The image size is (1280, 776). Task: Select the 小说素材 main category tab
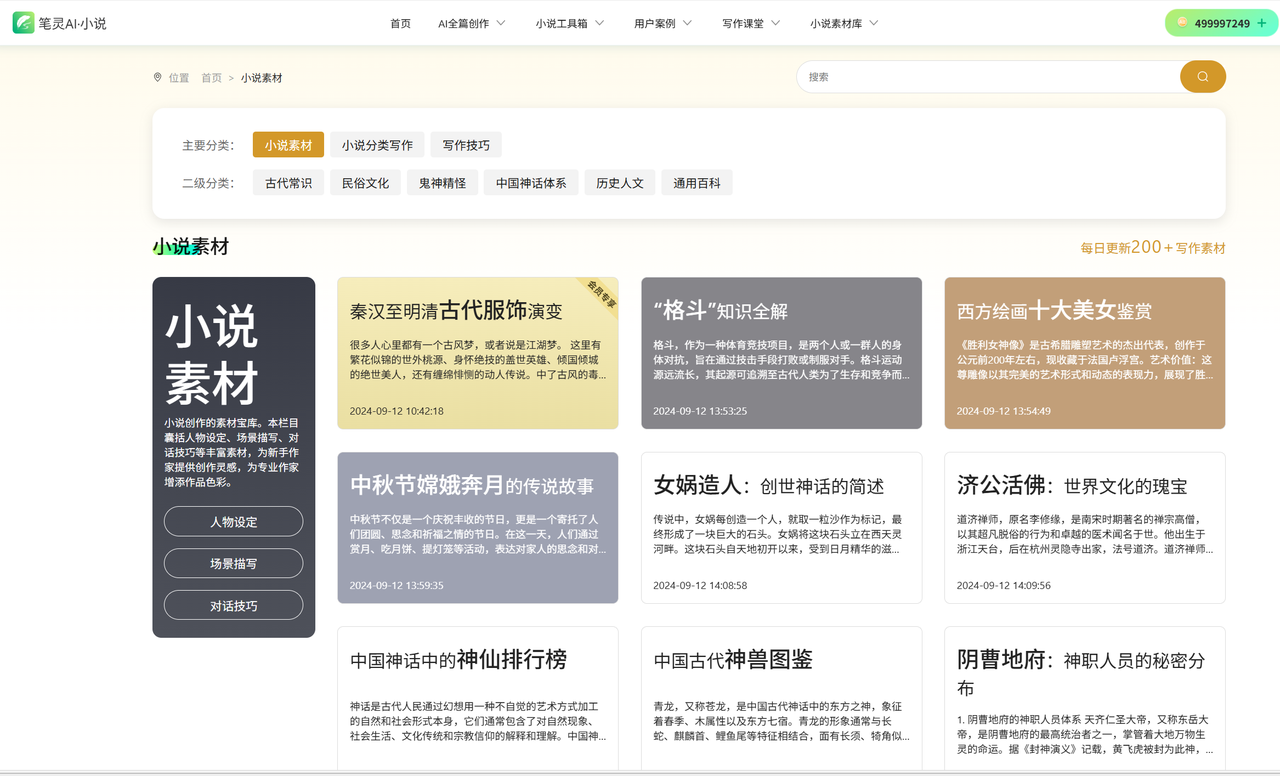pos(288,145)
